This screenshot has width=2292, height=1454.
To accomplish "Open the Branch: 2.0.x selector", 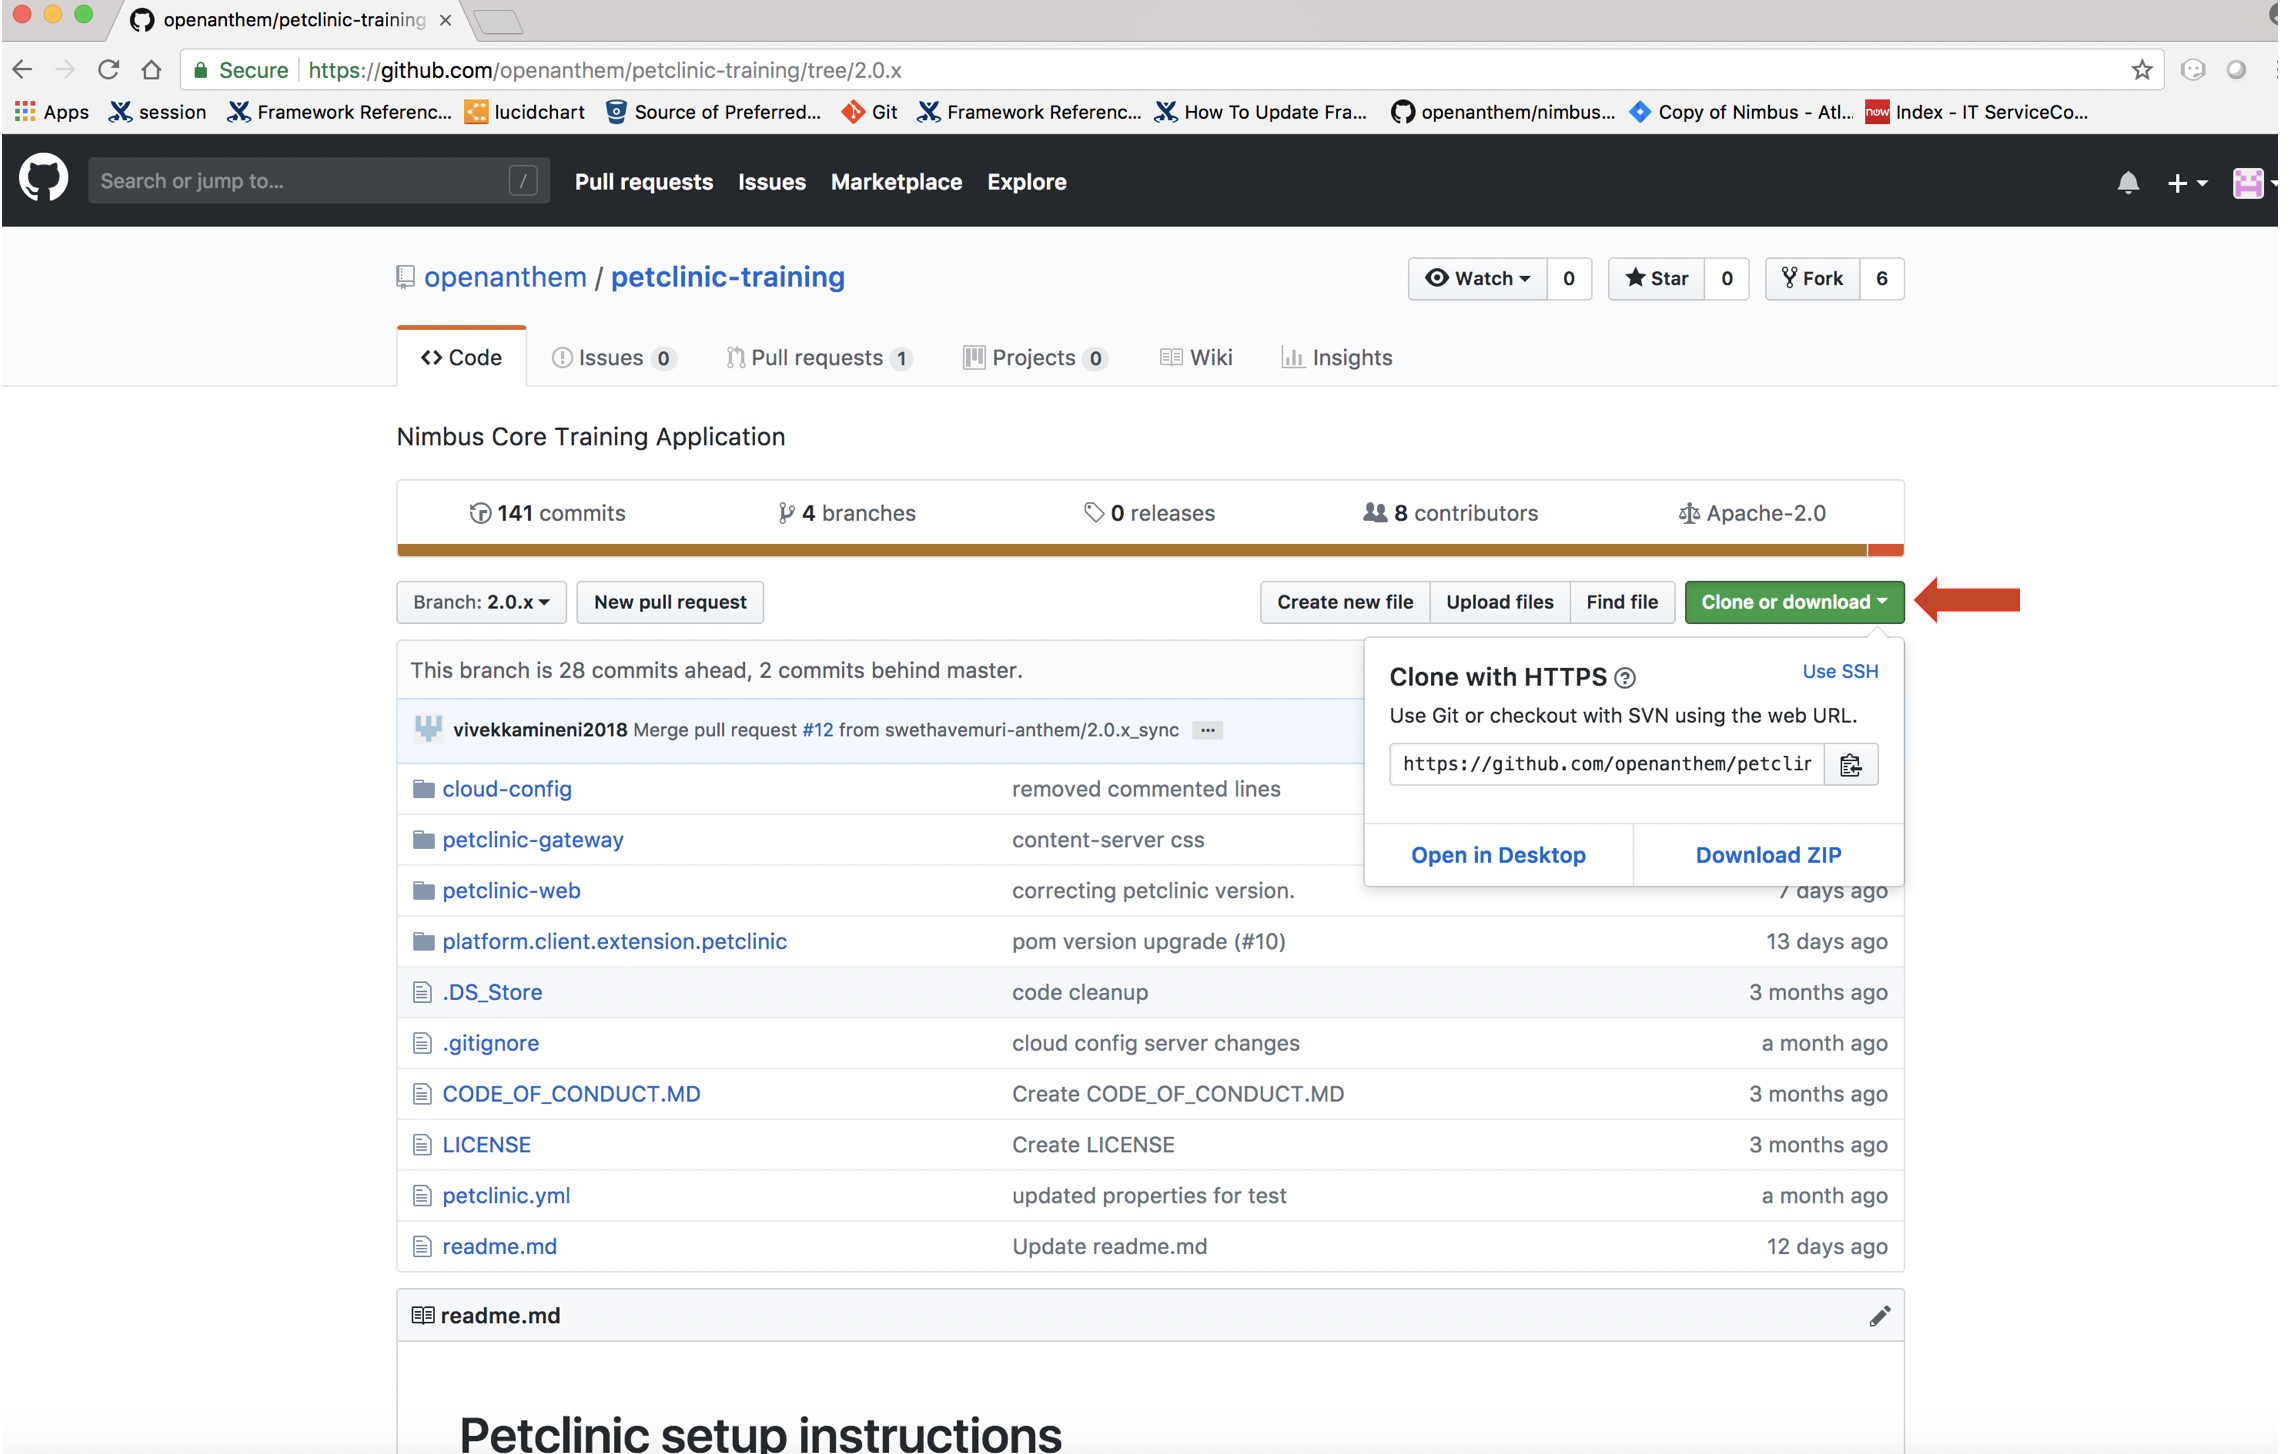I will pos(481,602).
